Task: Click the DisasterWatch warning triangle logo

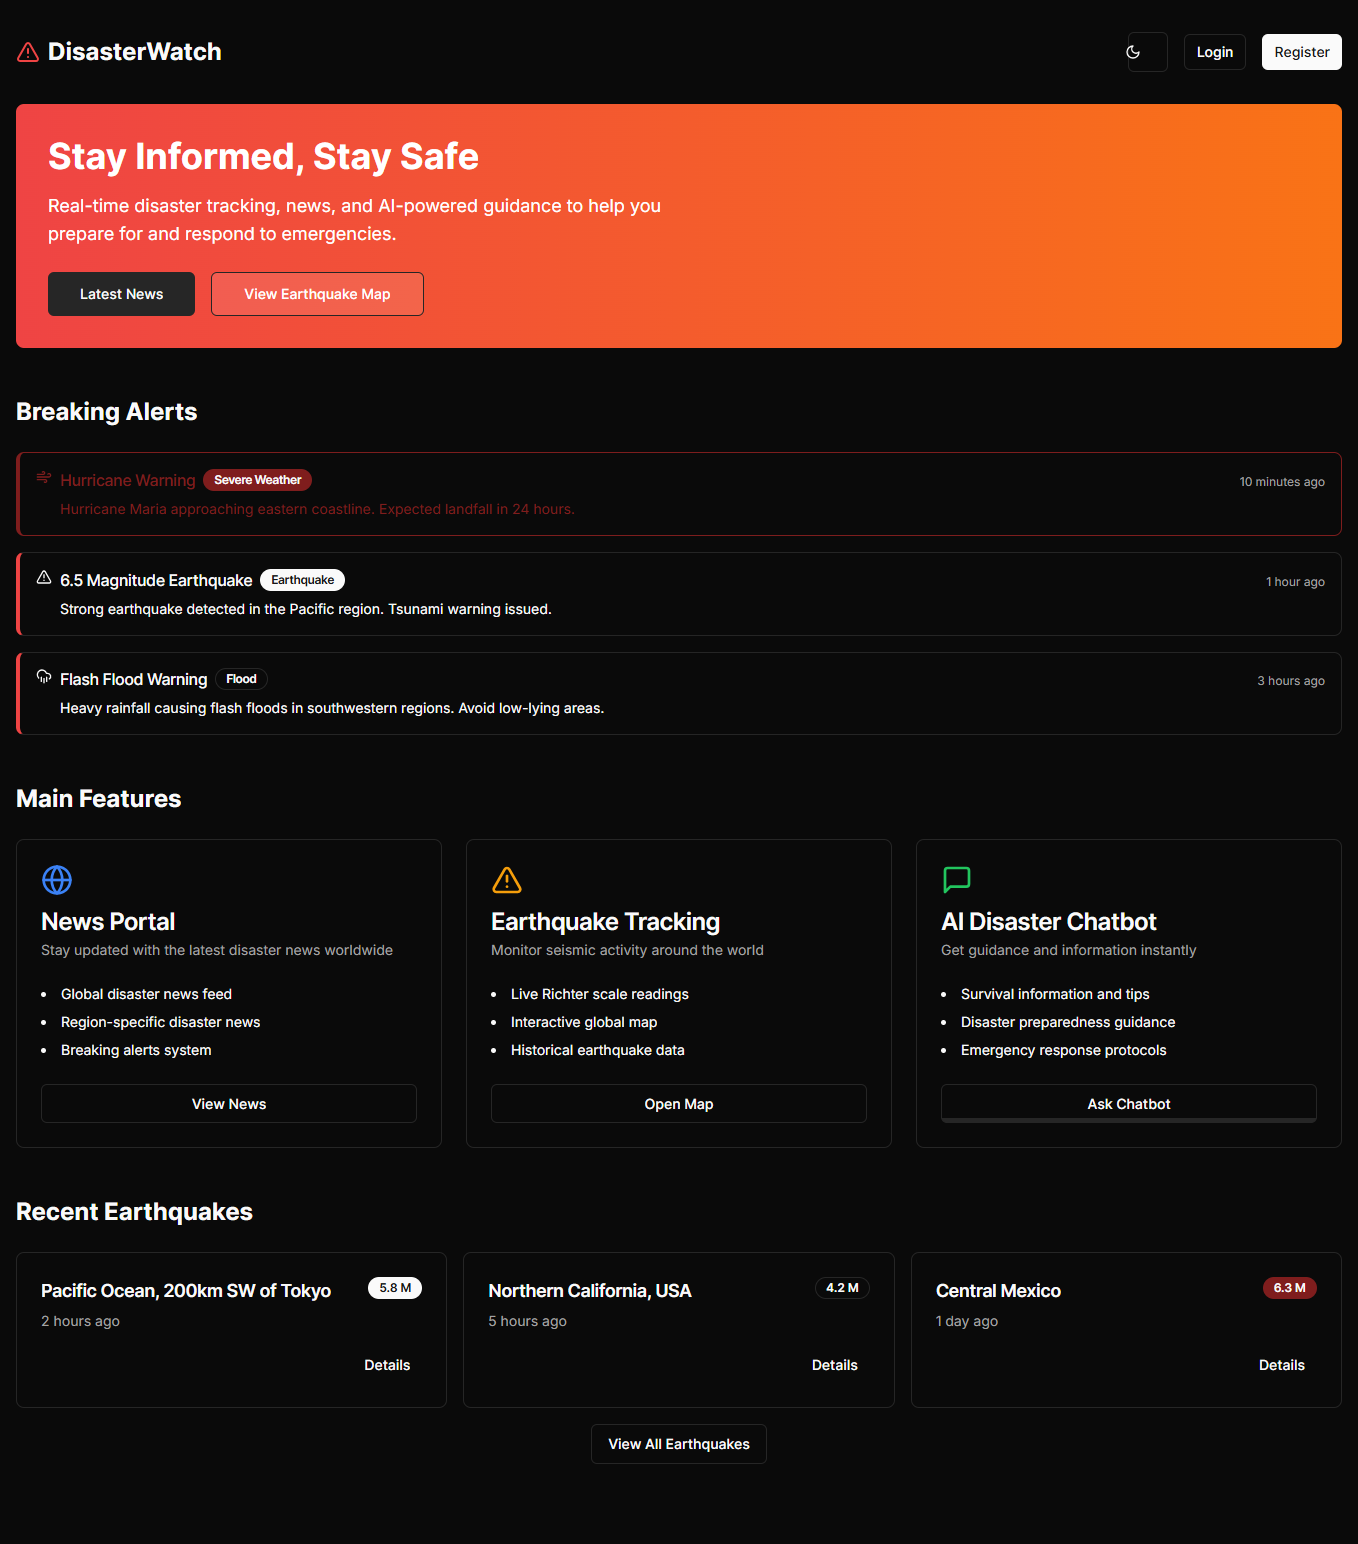Action: point(27,51)
